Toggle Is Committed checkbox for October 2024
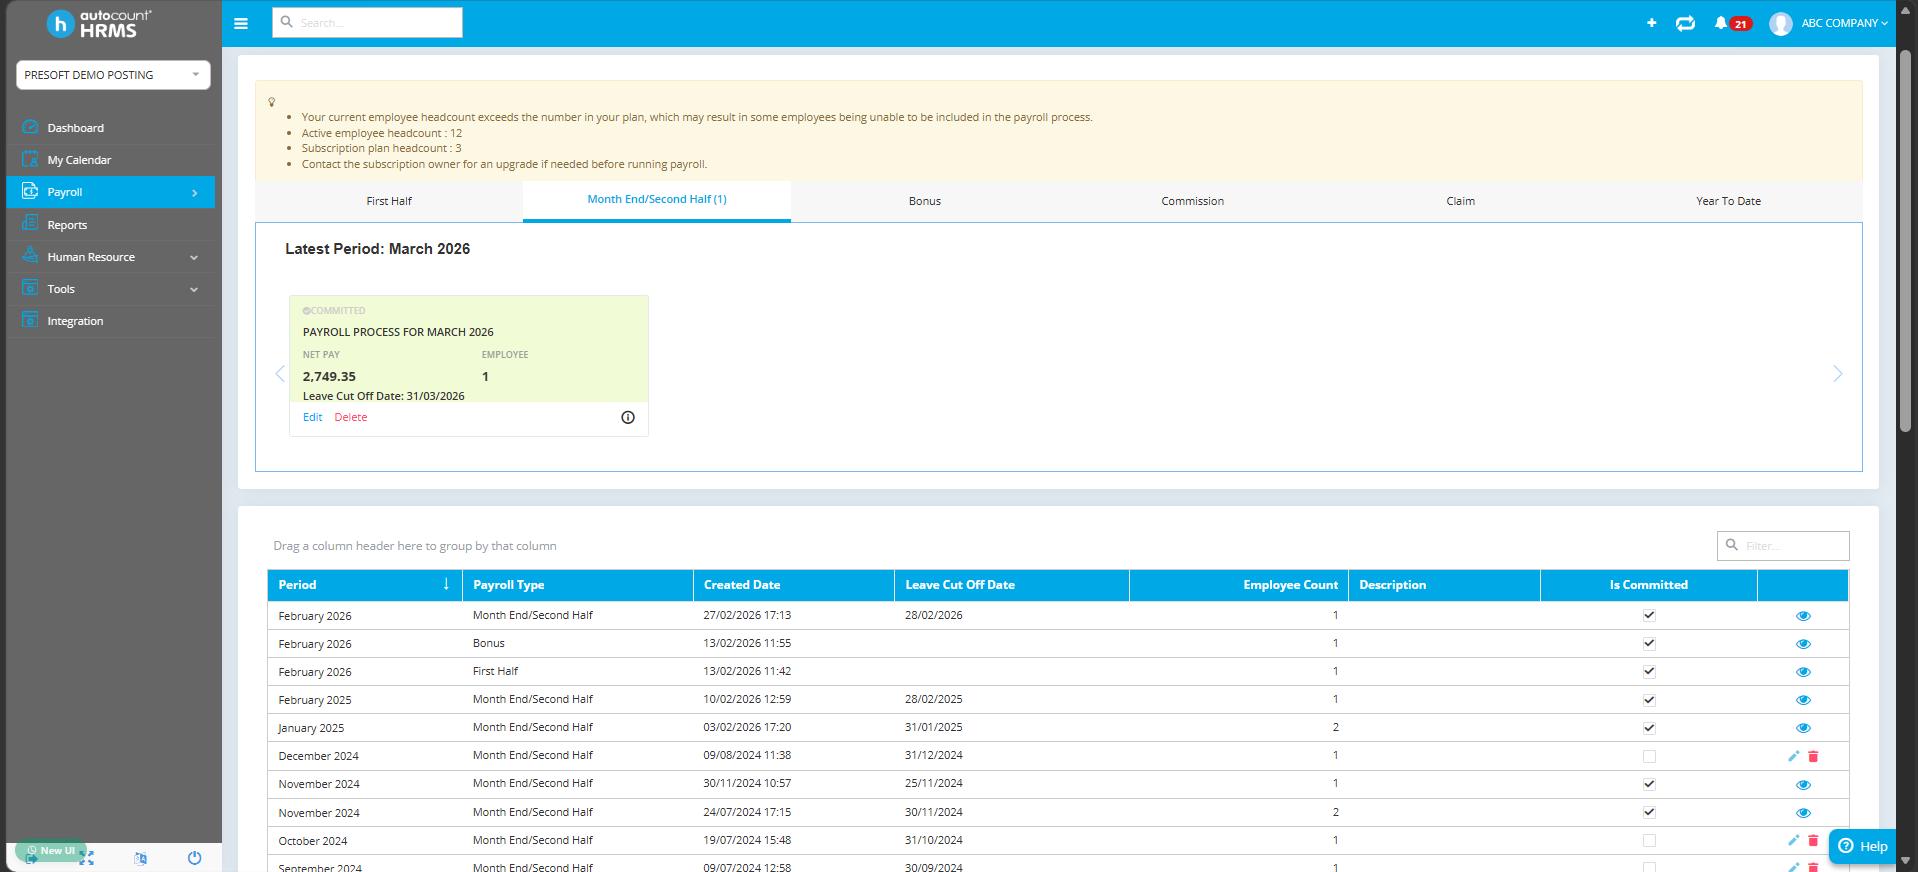The image size is (1918, 872). [1649, 840]
